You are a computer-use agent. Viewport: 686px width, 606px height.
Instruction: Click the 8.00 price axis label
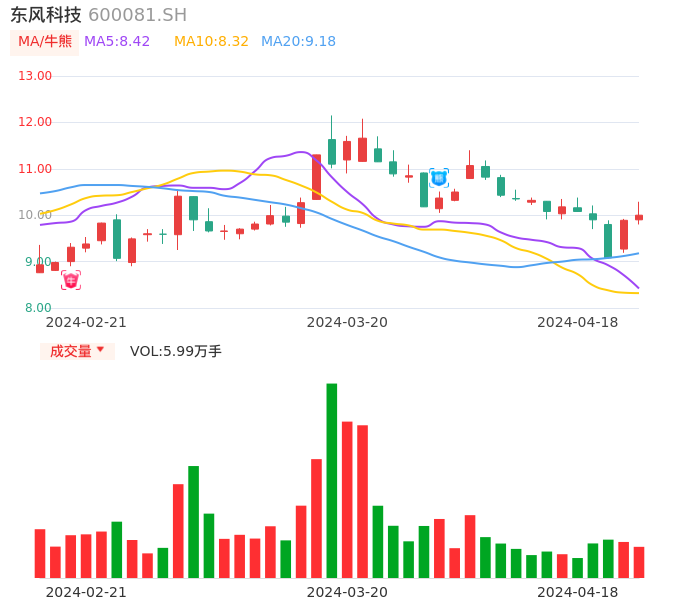click(x=38, y=308)
